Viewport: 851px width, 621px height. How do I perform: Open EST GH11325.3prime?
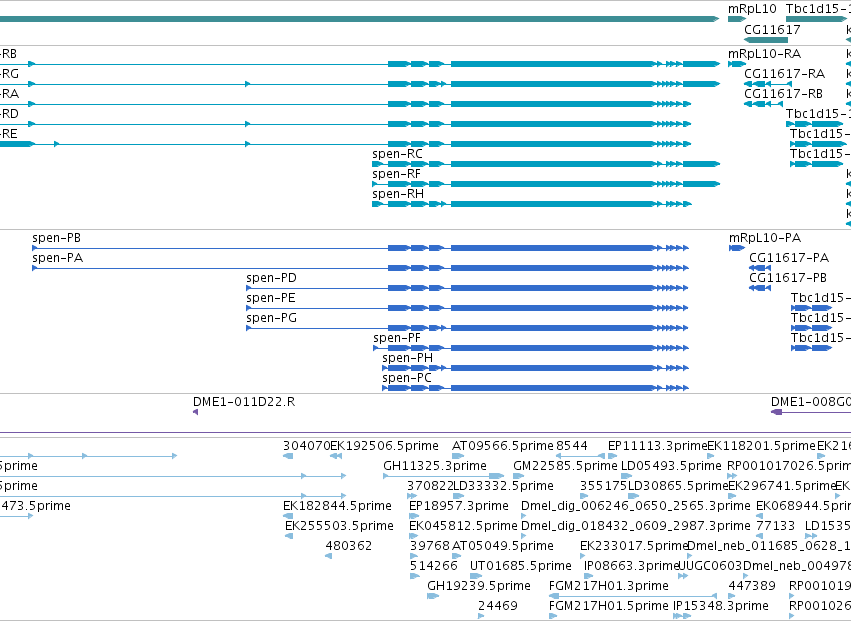(x=435, y=467)
